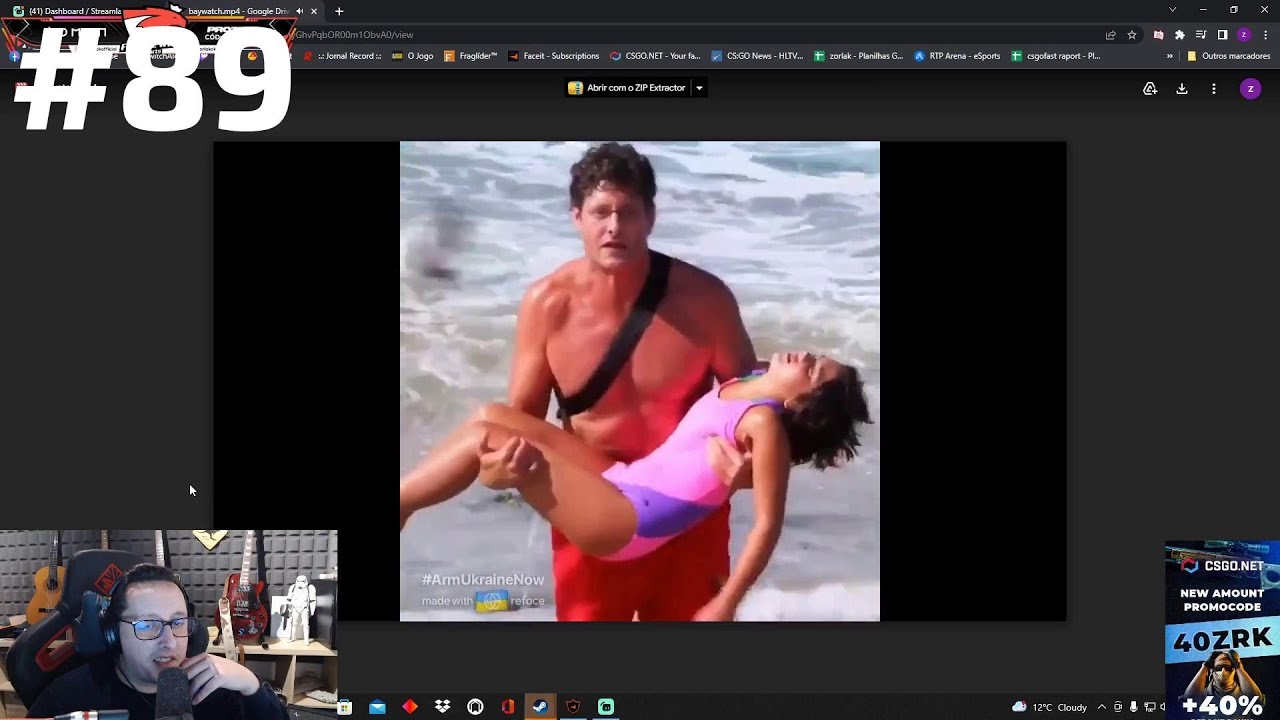Mute the baywatch.mp4 tab audio

pos(299,11)
